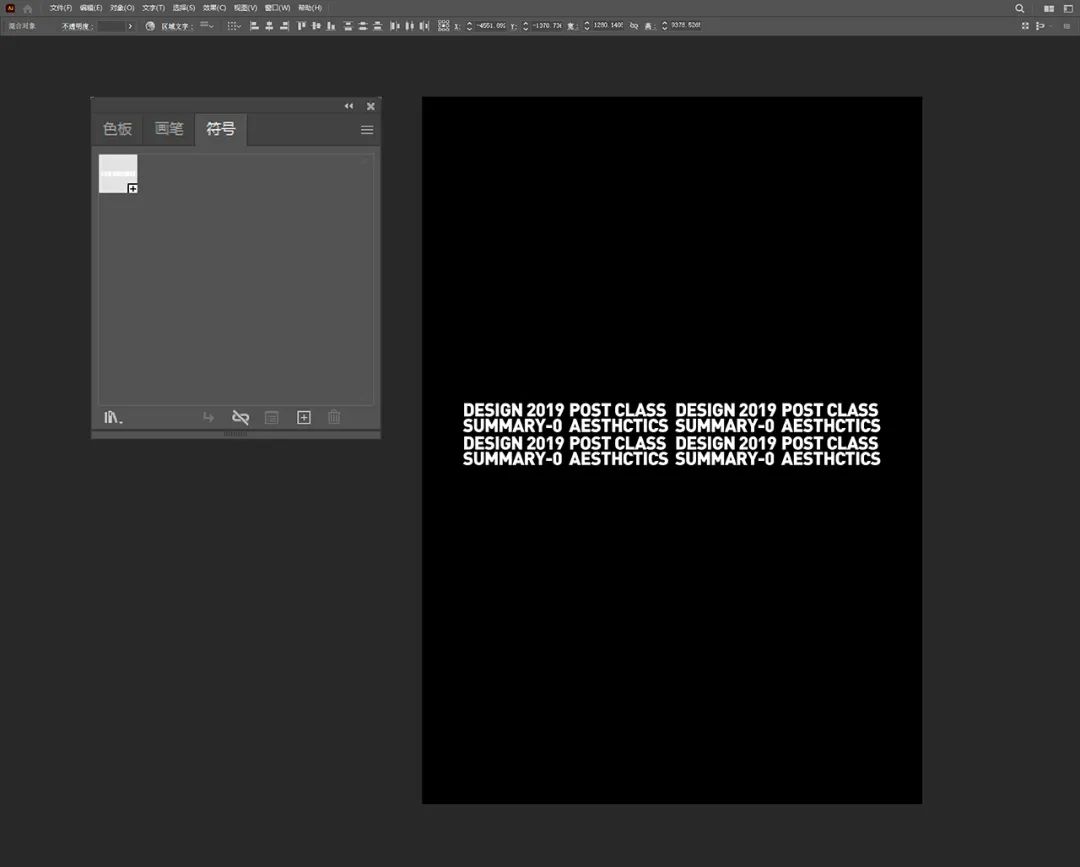Switch to the 画笔 (Brushes) tab
This screenshot has height=867, width=1080.
pyautogui.click(x=169, y=129)
